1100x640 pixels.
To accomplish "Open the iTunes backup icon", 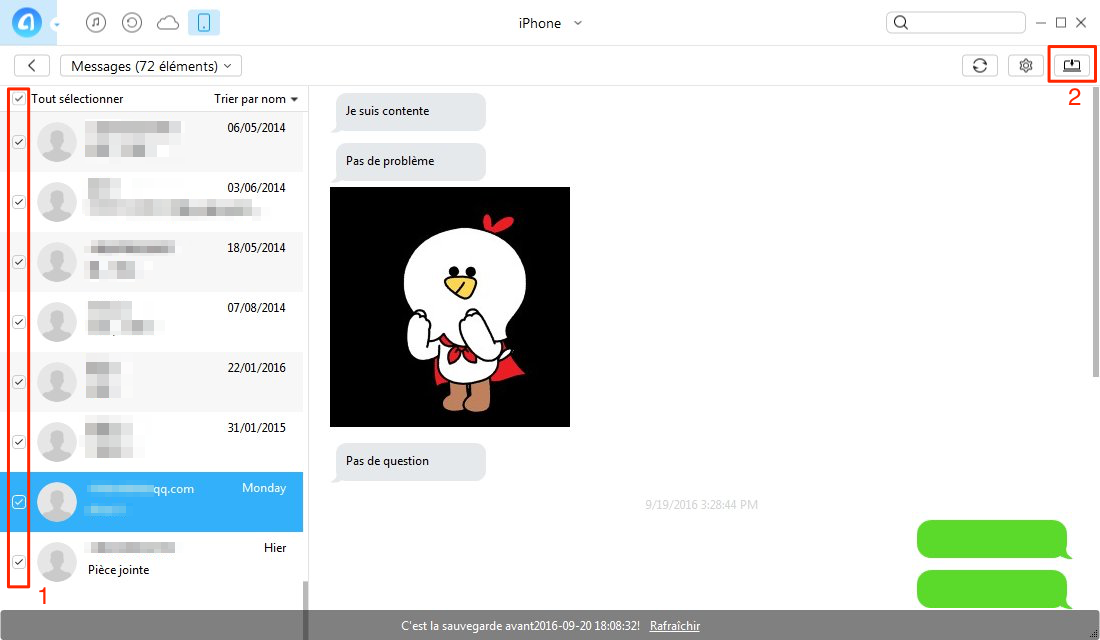I will pos(132,22).
